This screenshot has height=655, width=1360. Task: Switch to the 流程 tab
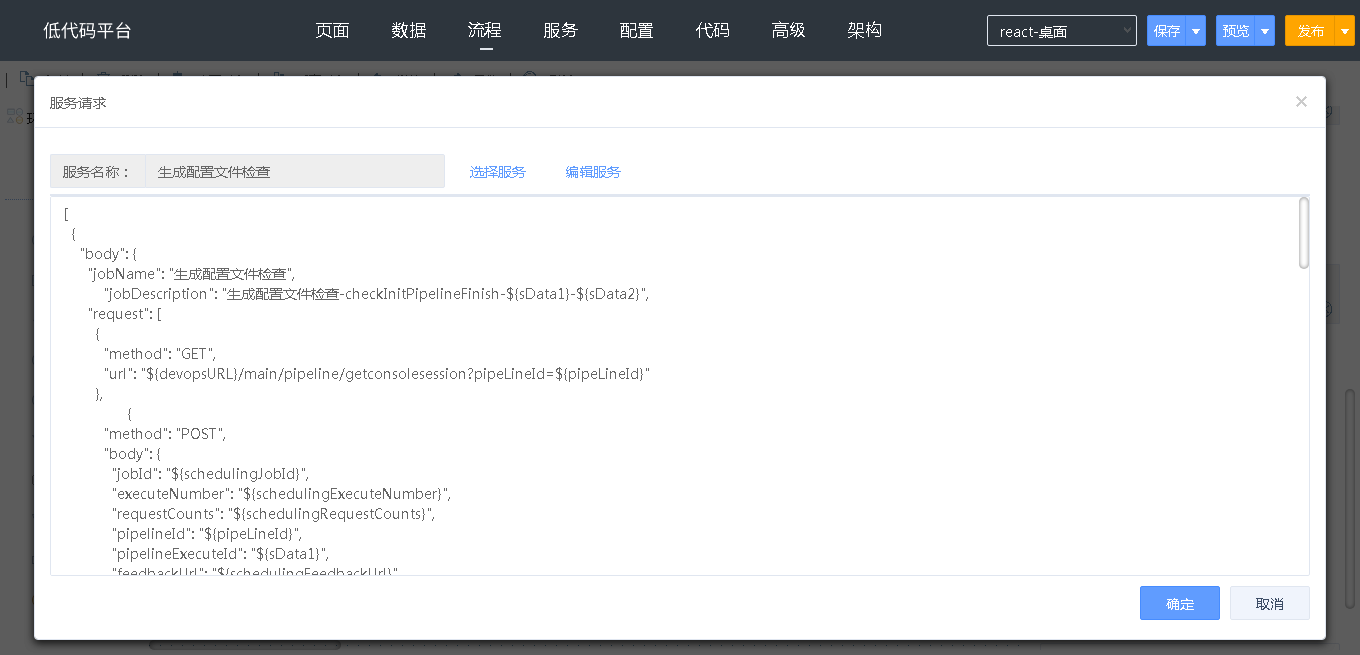pos(485,30)
